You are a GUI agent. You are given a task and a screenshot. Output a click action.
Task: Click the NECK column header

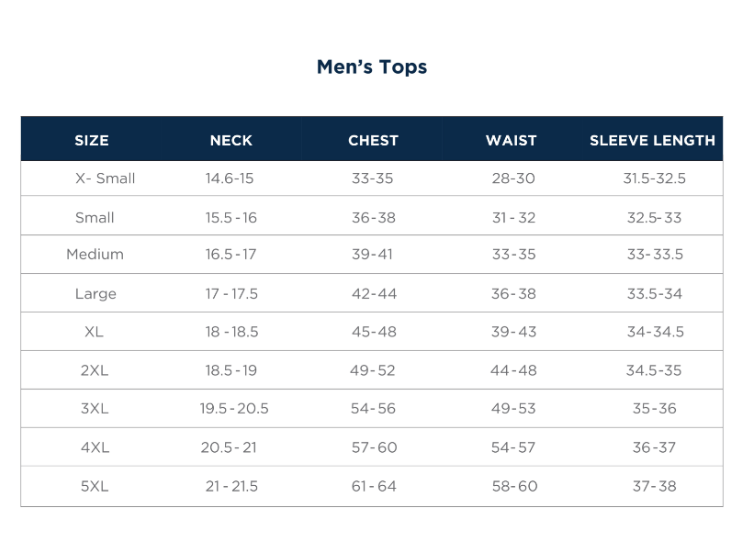tap(231, 141)
